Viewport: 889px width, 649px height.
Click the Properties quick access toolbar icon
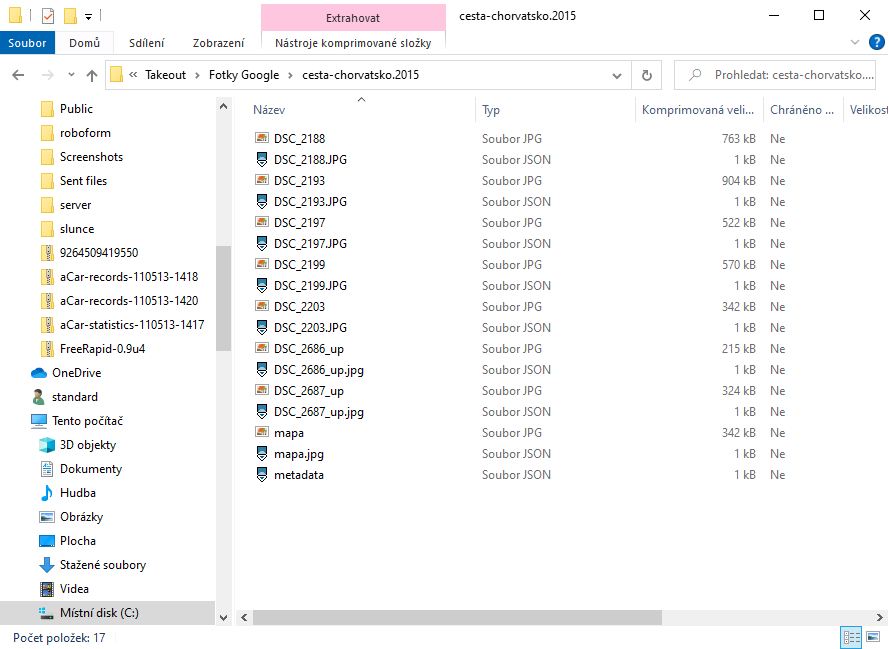point(47,15)
